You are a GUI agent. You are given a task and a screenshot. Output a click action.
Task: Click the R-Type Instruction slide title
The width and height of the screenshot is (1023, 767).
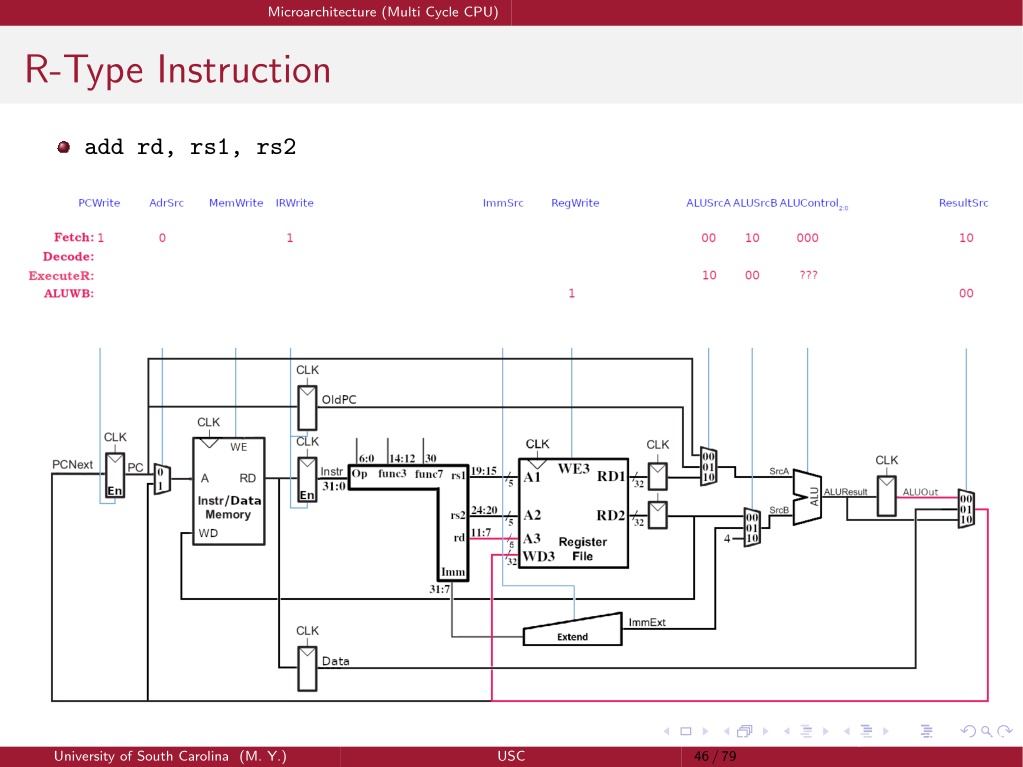(177, 70)
